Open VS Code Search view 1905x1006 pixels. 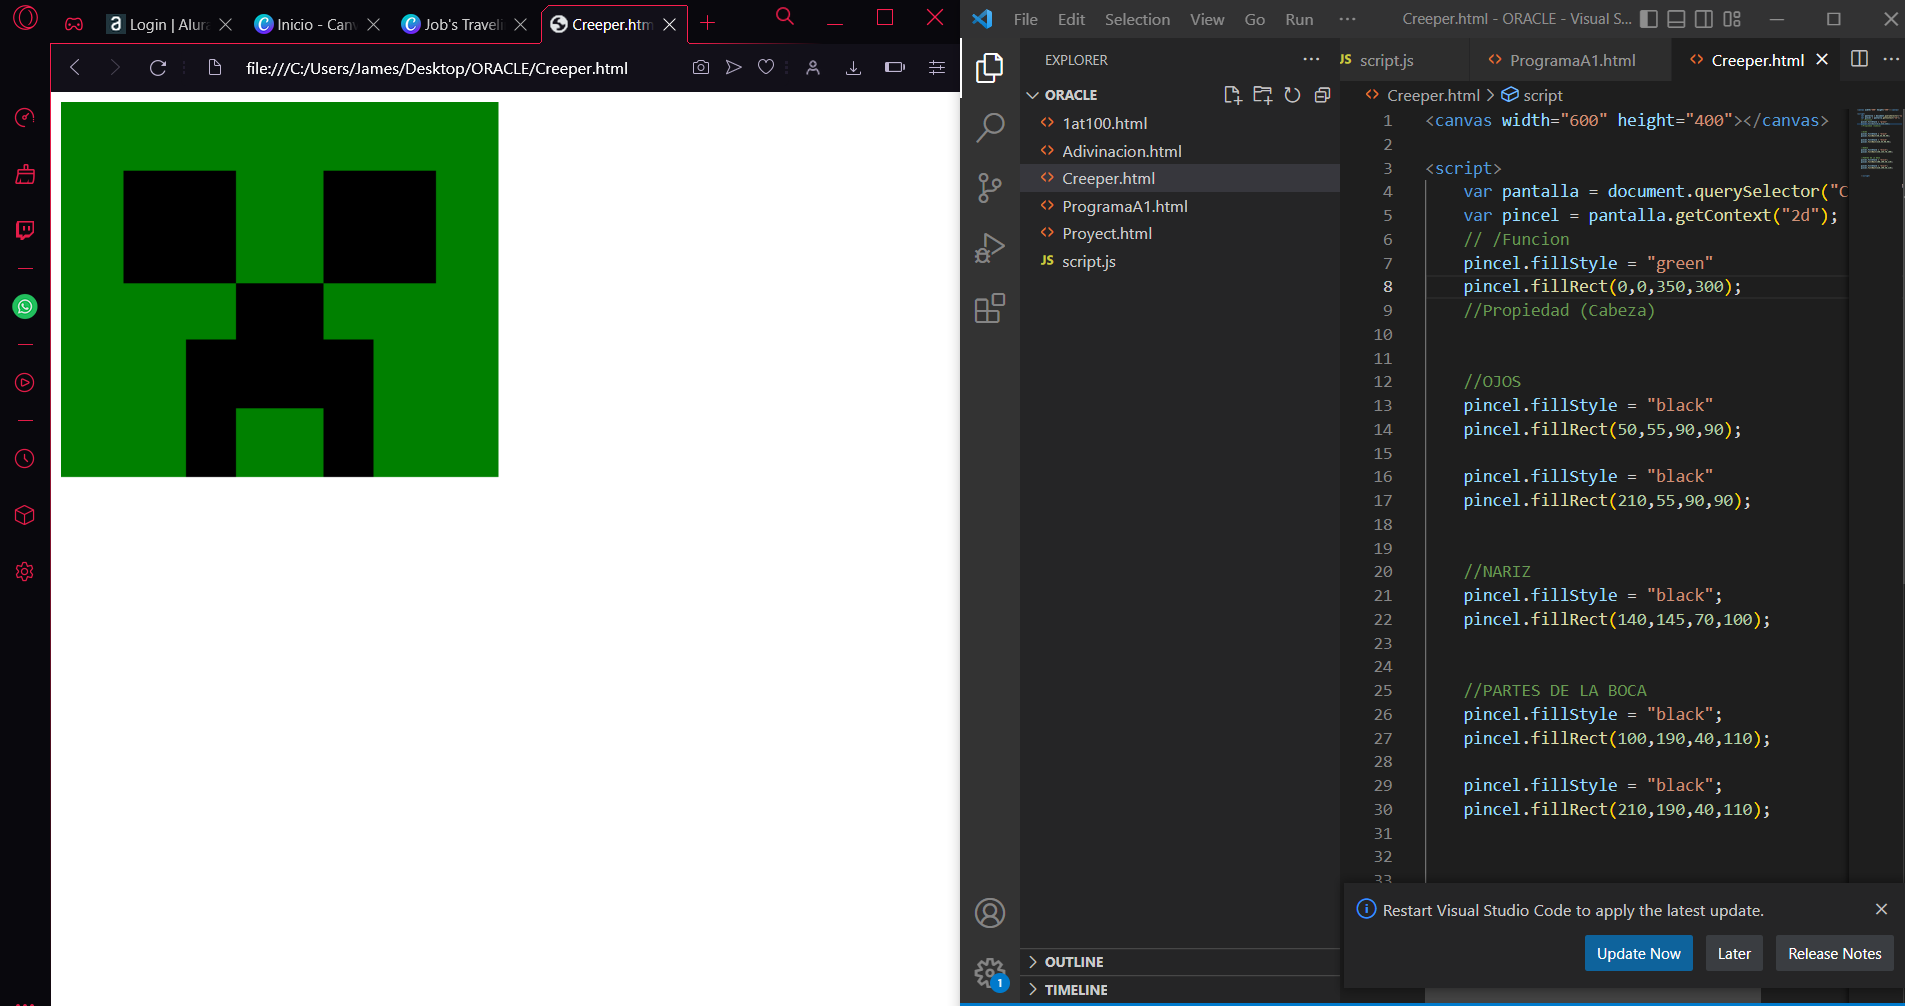990,128
